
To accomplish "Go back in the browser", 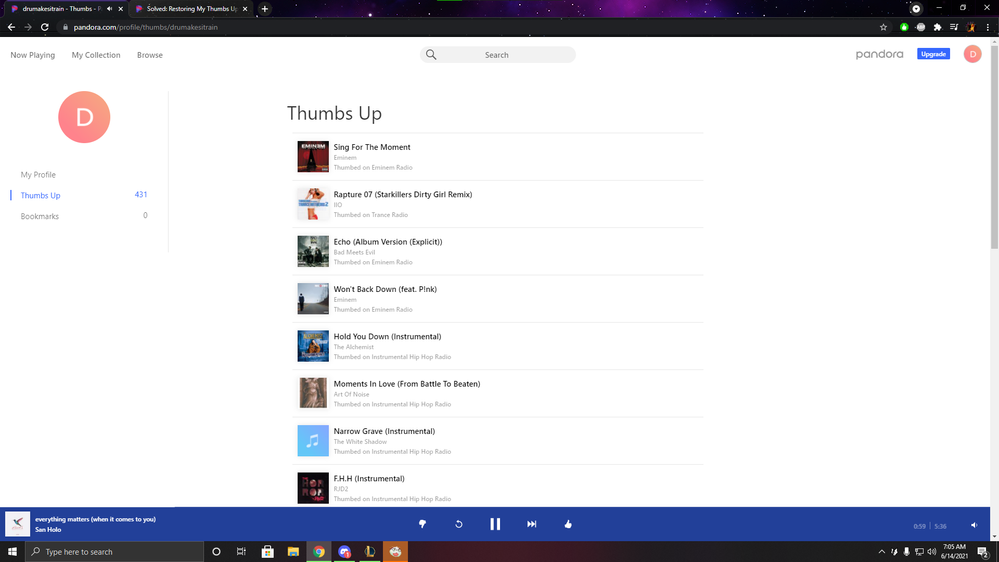I will point(11,27).
